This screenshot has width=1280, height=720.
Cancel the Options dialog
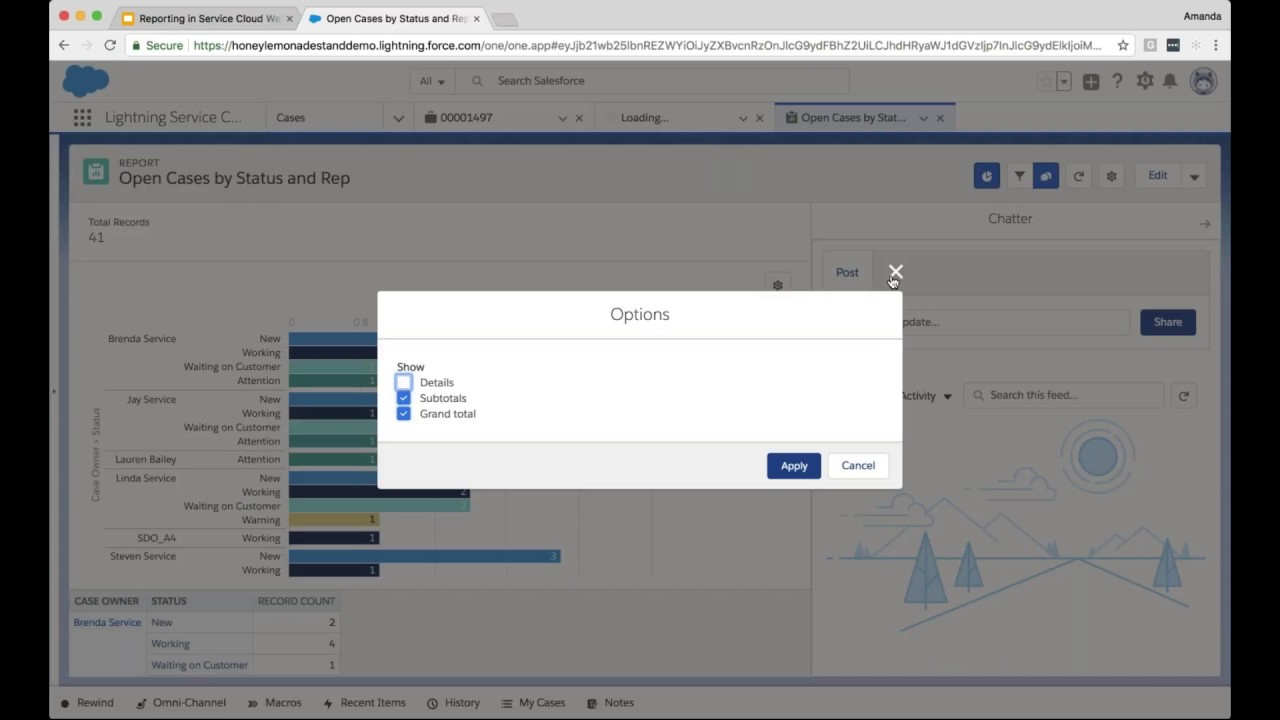click(x=858, y=466)
